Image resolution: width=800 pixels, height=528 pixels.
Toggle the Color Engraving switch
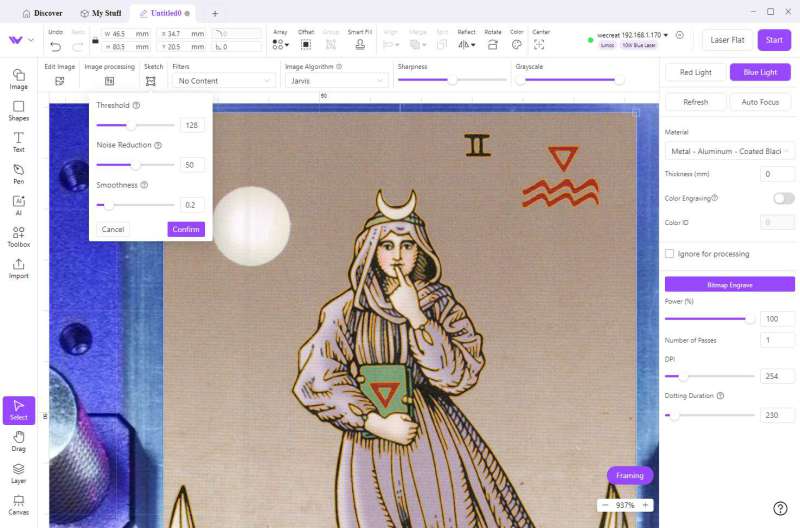[783, 198]
